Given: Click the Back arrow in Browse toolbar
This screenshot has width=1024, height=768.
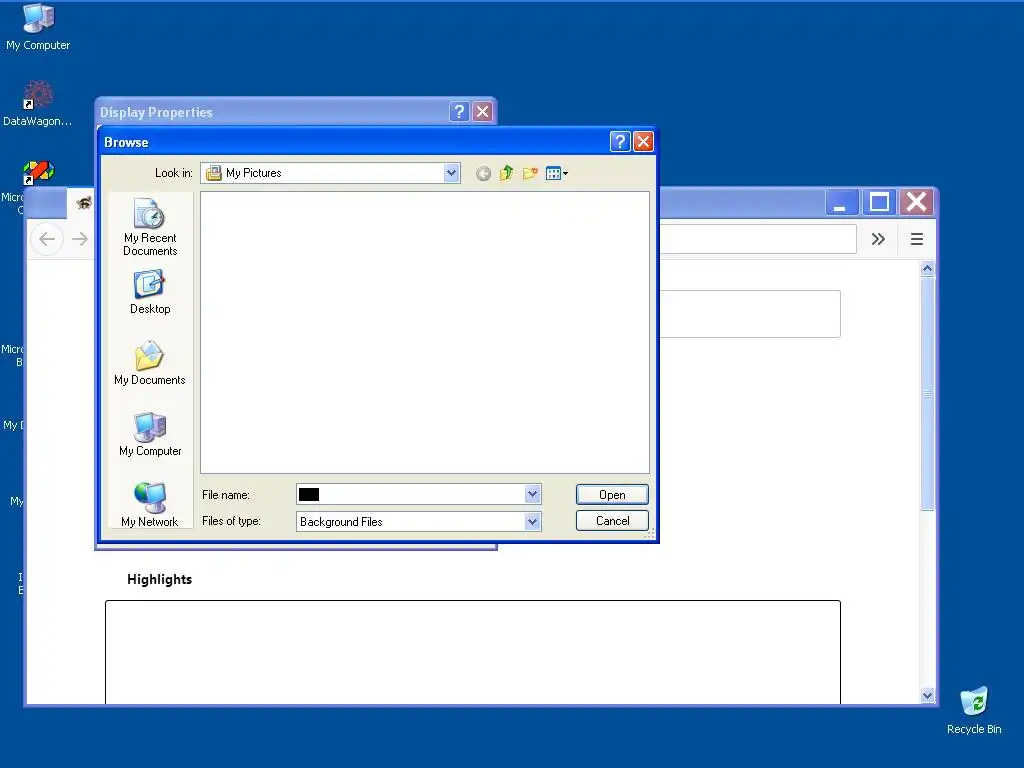Looking at the screenshot, I should 483,174.
